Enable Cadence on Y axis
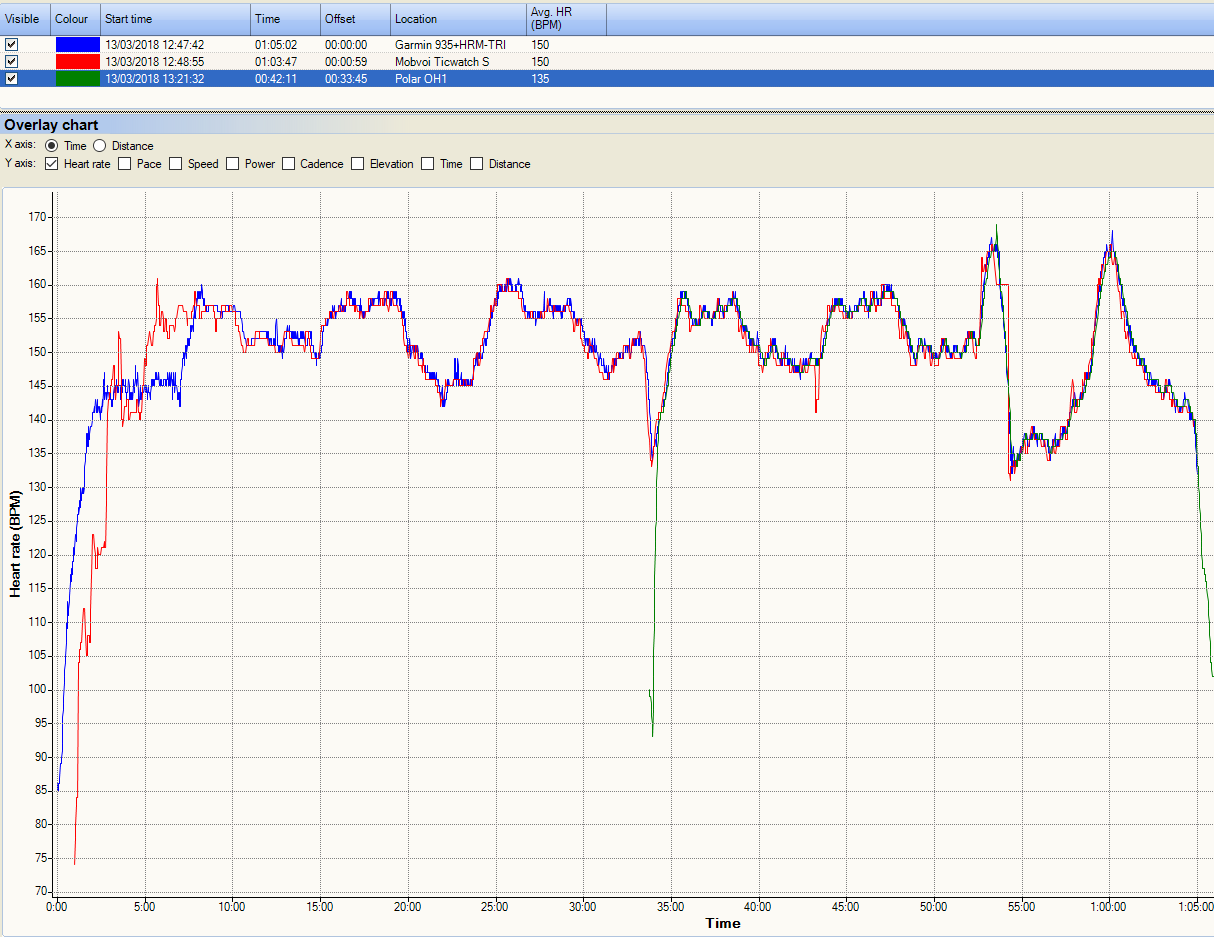The image size is (1214, 937). (x=288, y=164)
